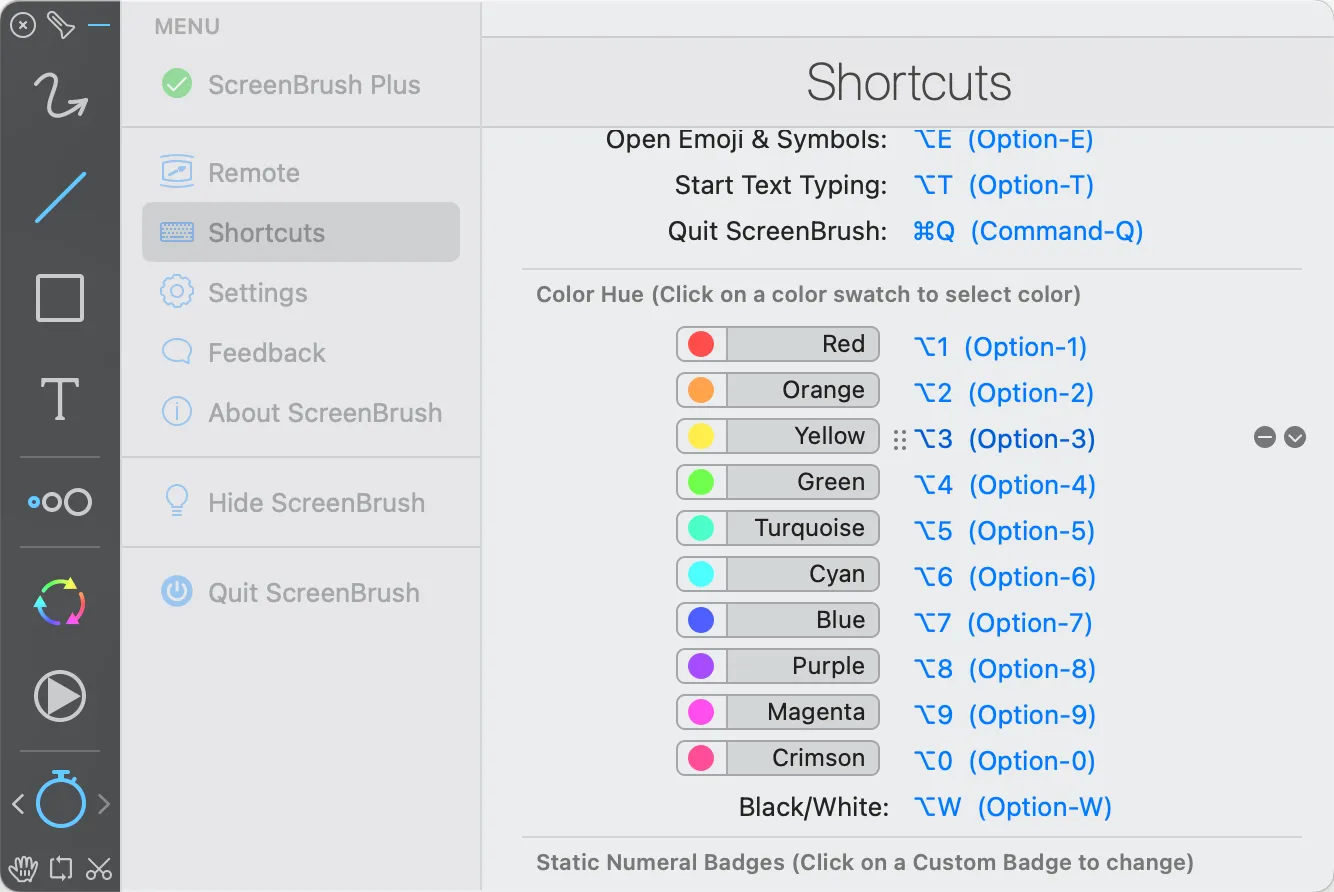The width and height of the screenshot is (1334, 892).
Task: Click the scissors icon
Action: coord(99,868)
